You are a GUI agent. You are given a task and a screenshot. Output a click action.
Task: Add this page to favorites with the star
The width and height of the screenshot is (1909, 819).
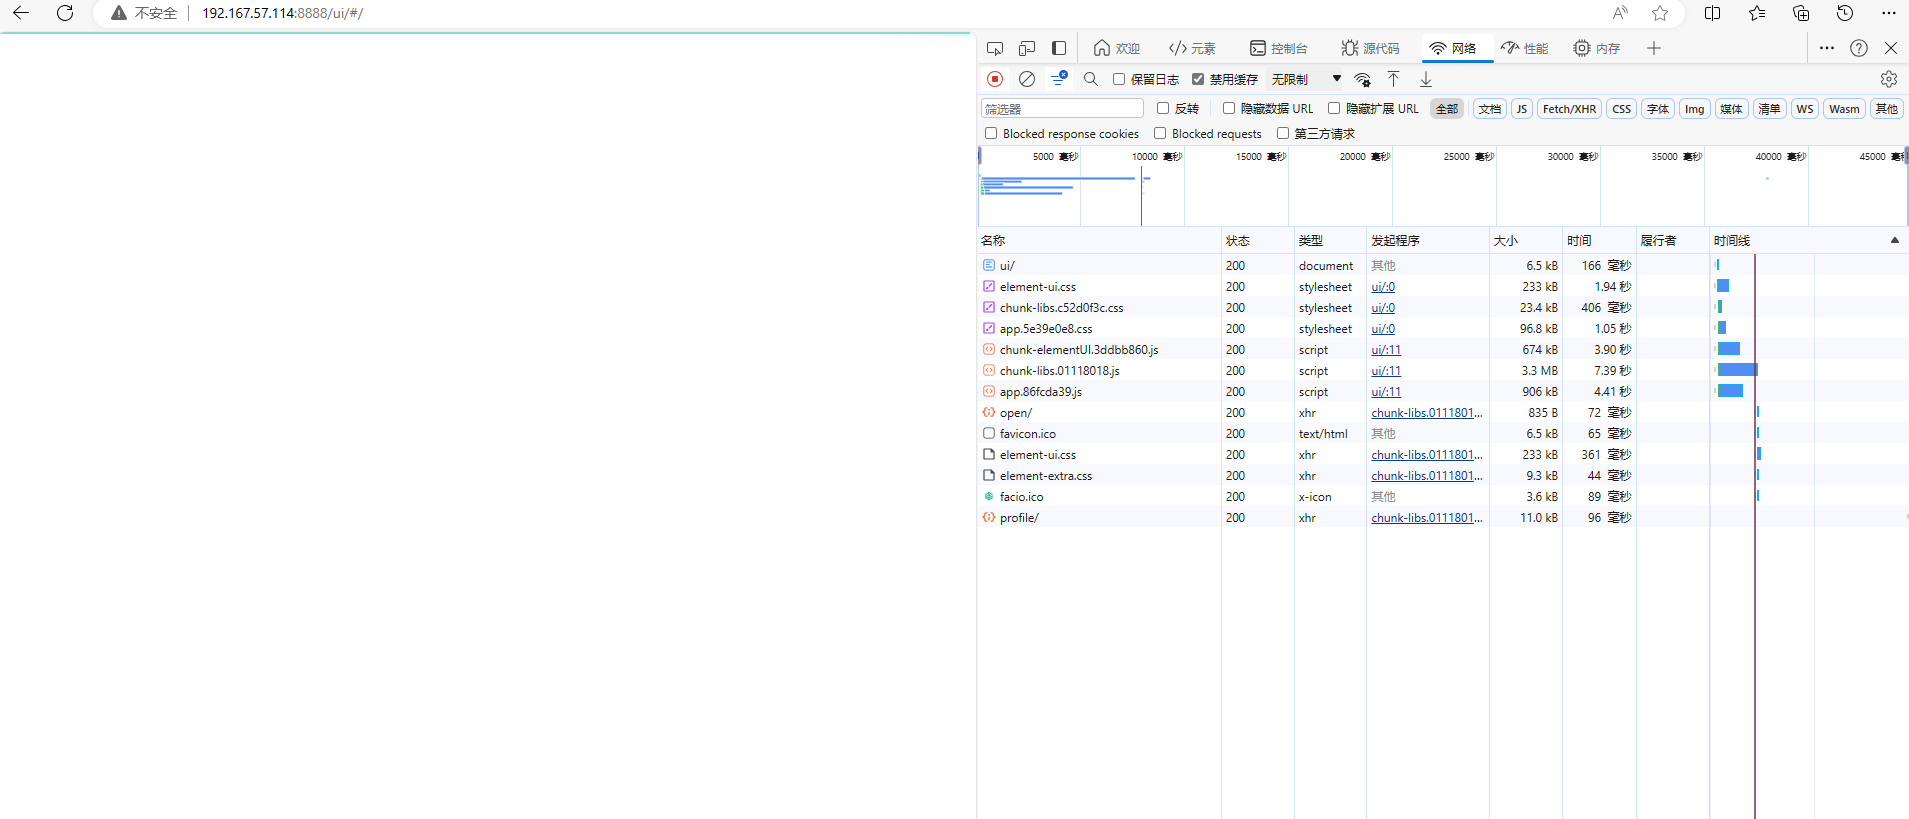[1660, 13]
